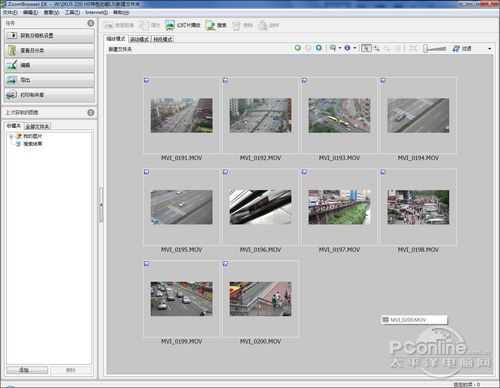
Task: Activate the magnifier zoom tool
Action: coord(377,48)
